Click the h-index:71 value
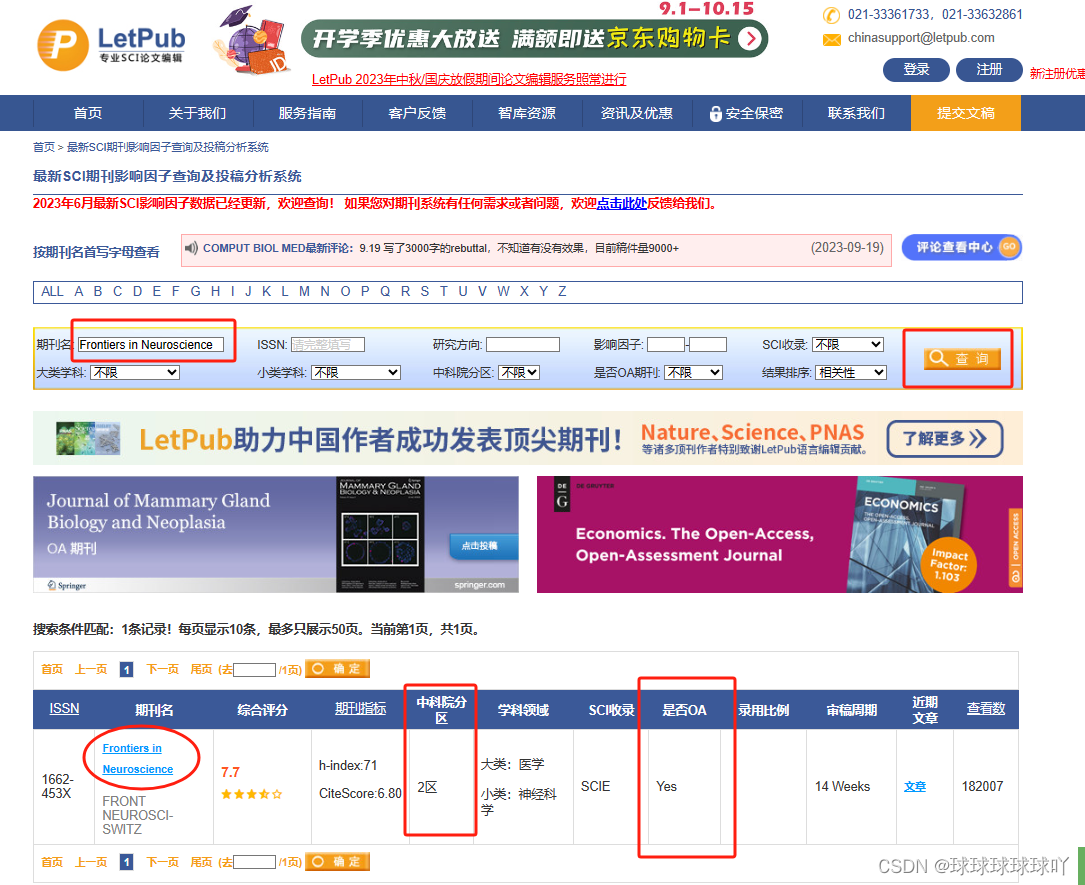Screen dimensions: 1085x885 [348, 765]
